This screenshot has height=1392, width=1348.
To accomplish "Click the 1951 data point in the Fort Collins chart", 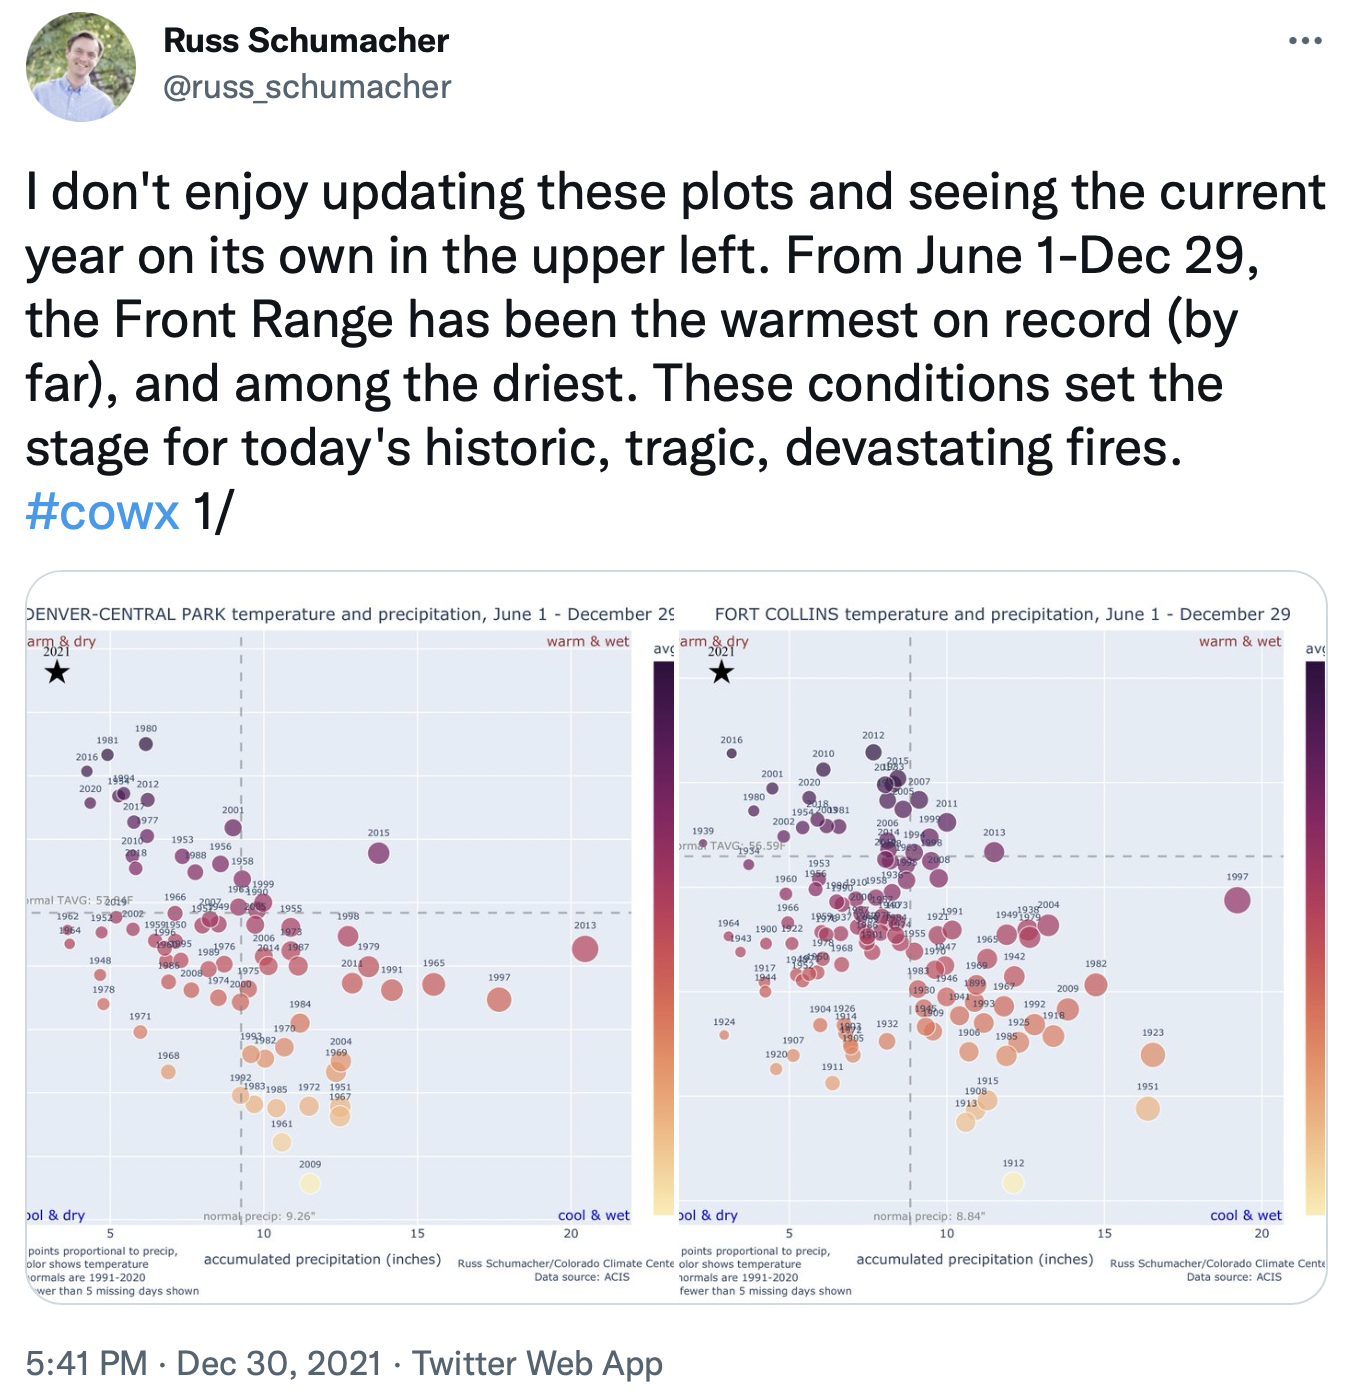I will [x=1147, y=1108].
